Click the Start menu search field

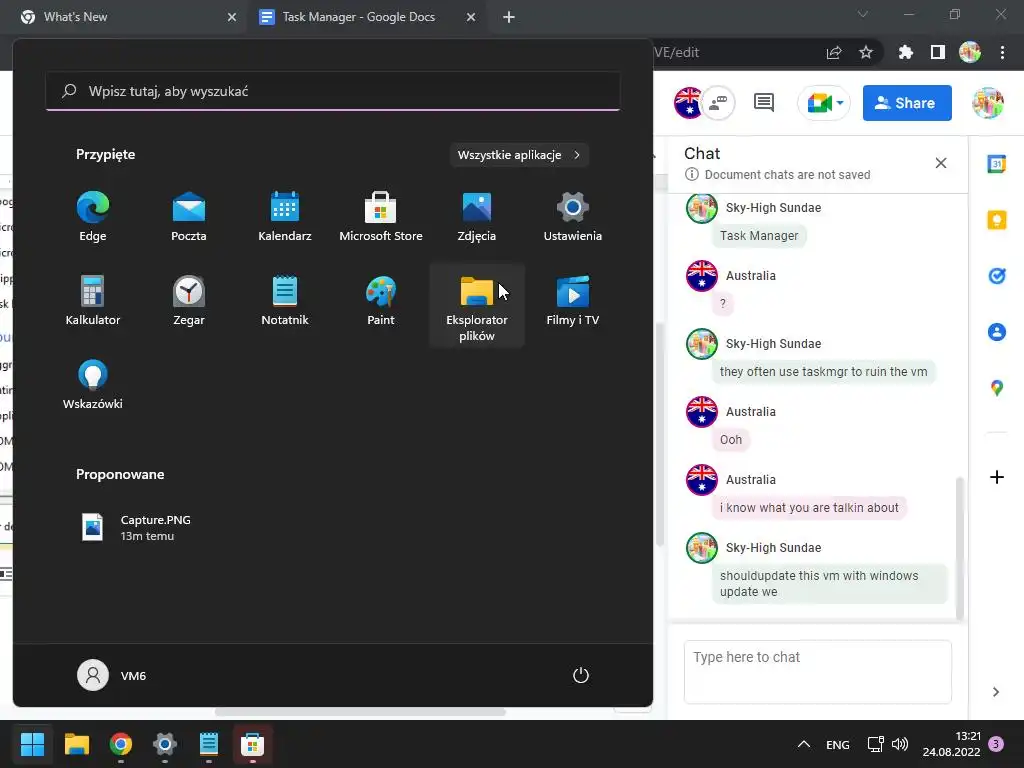point(333,91)
